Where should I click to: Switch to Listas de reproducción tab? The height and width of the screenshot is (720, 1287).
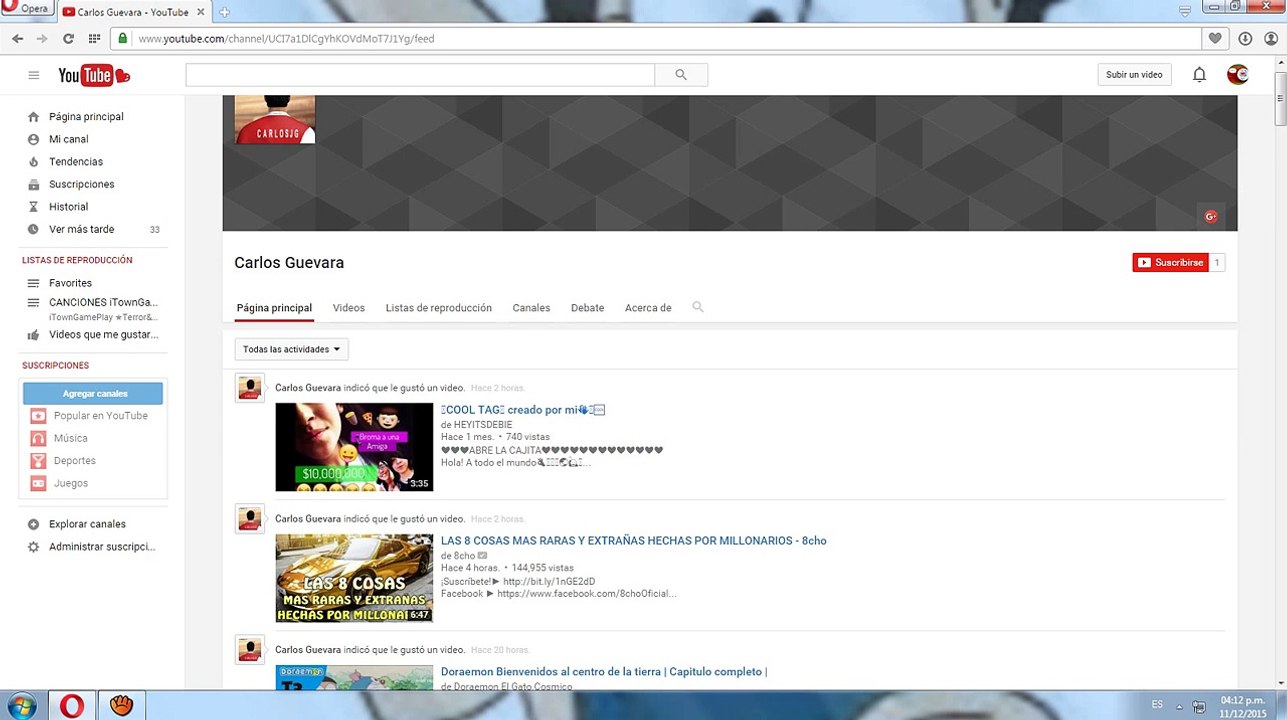[439, 308]
